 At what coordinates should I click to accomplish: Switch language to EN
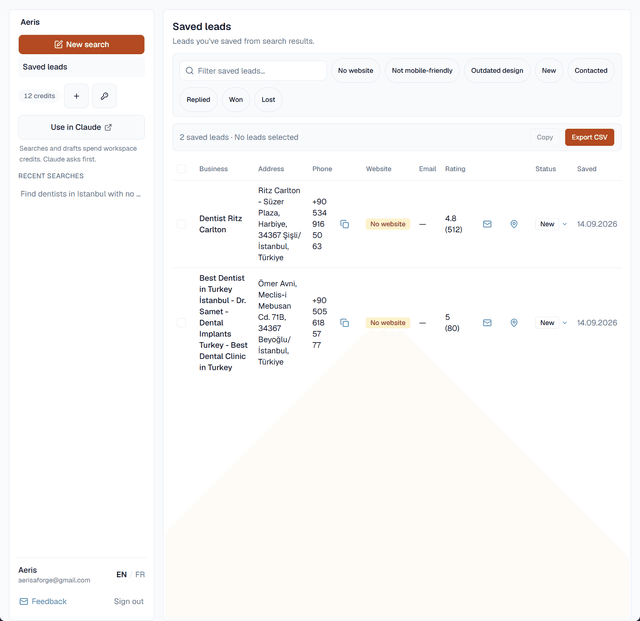(121, 574)
